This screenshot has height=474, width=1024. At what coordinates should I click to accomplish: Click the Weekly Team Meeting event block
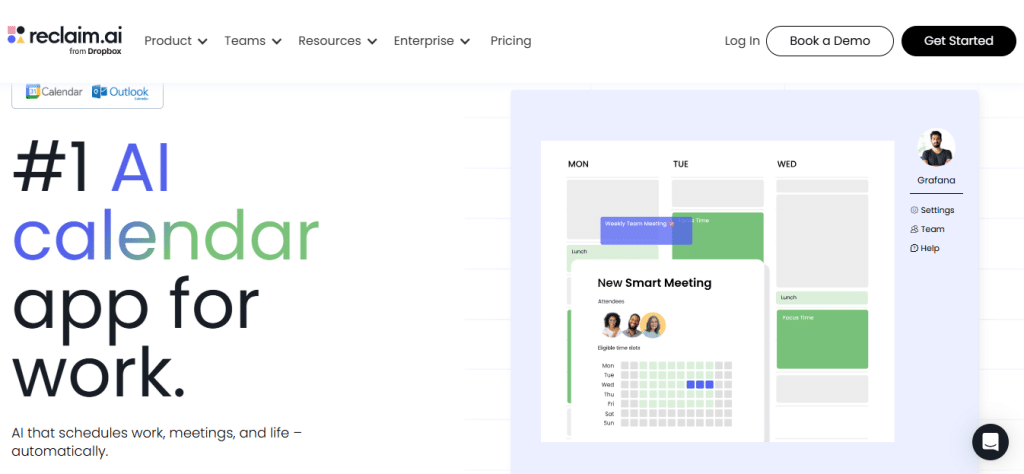pyautogui.click(x=646, y=230)
